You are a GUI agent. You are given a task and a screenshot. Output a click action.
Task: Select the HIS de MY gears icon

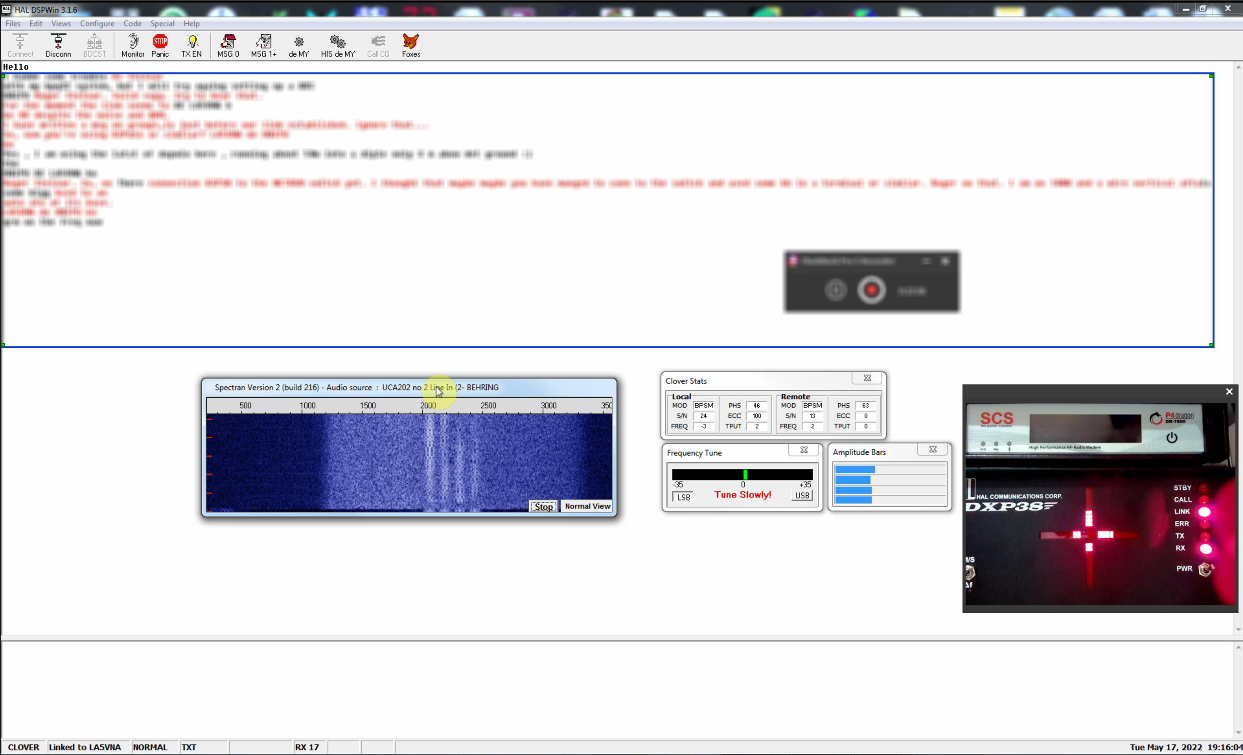click(338, 44)
